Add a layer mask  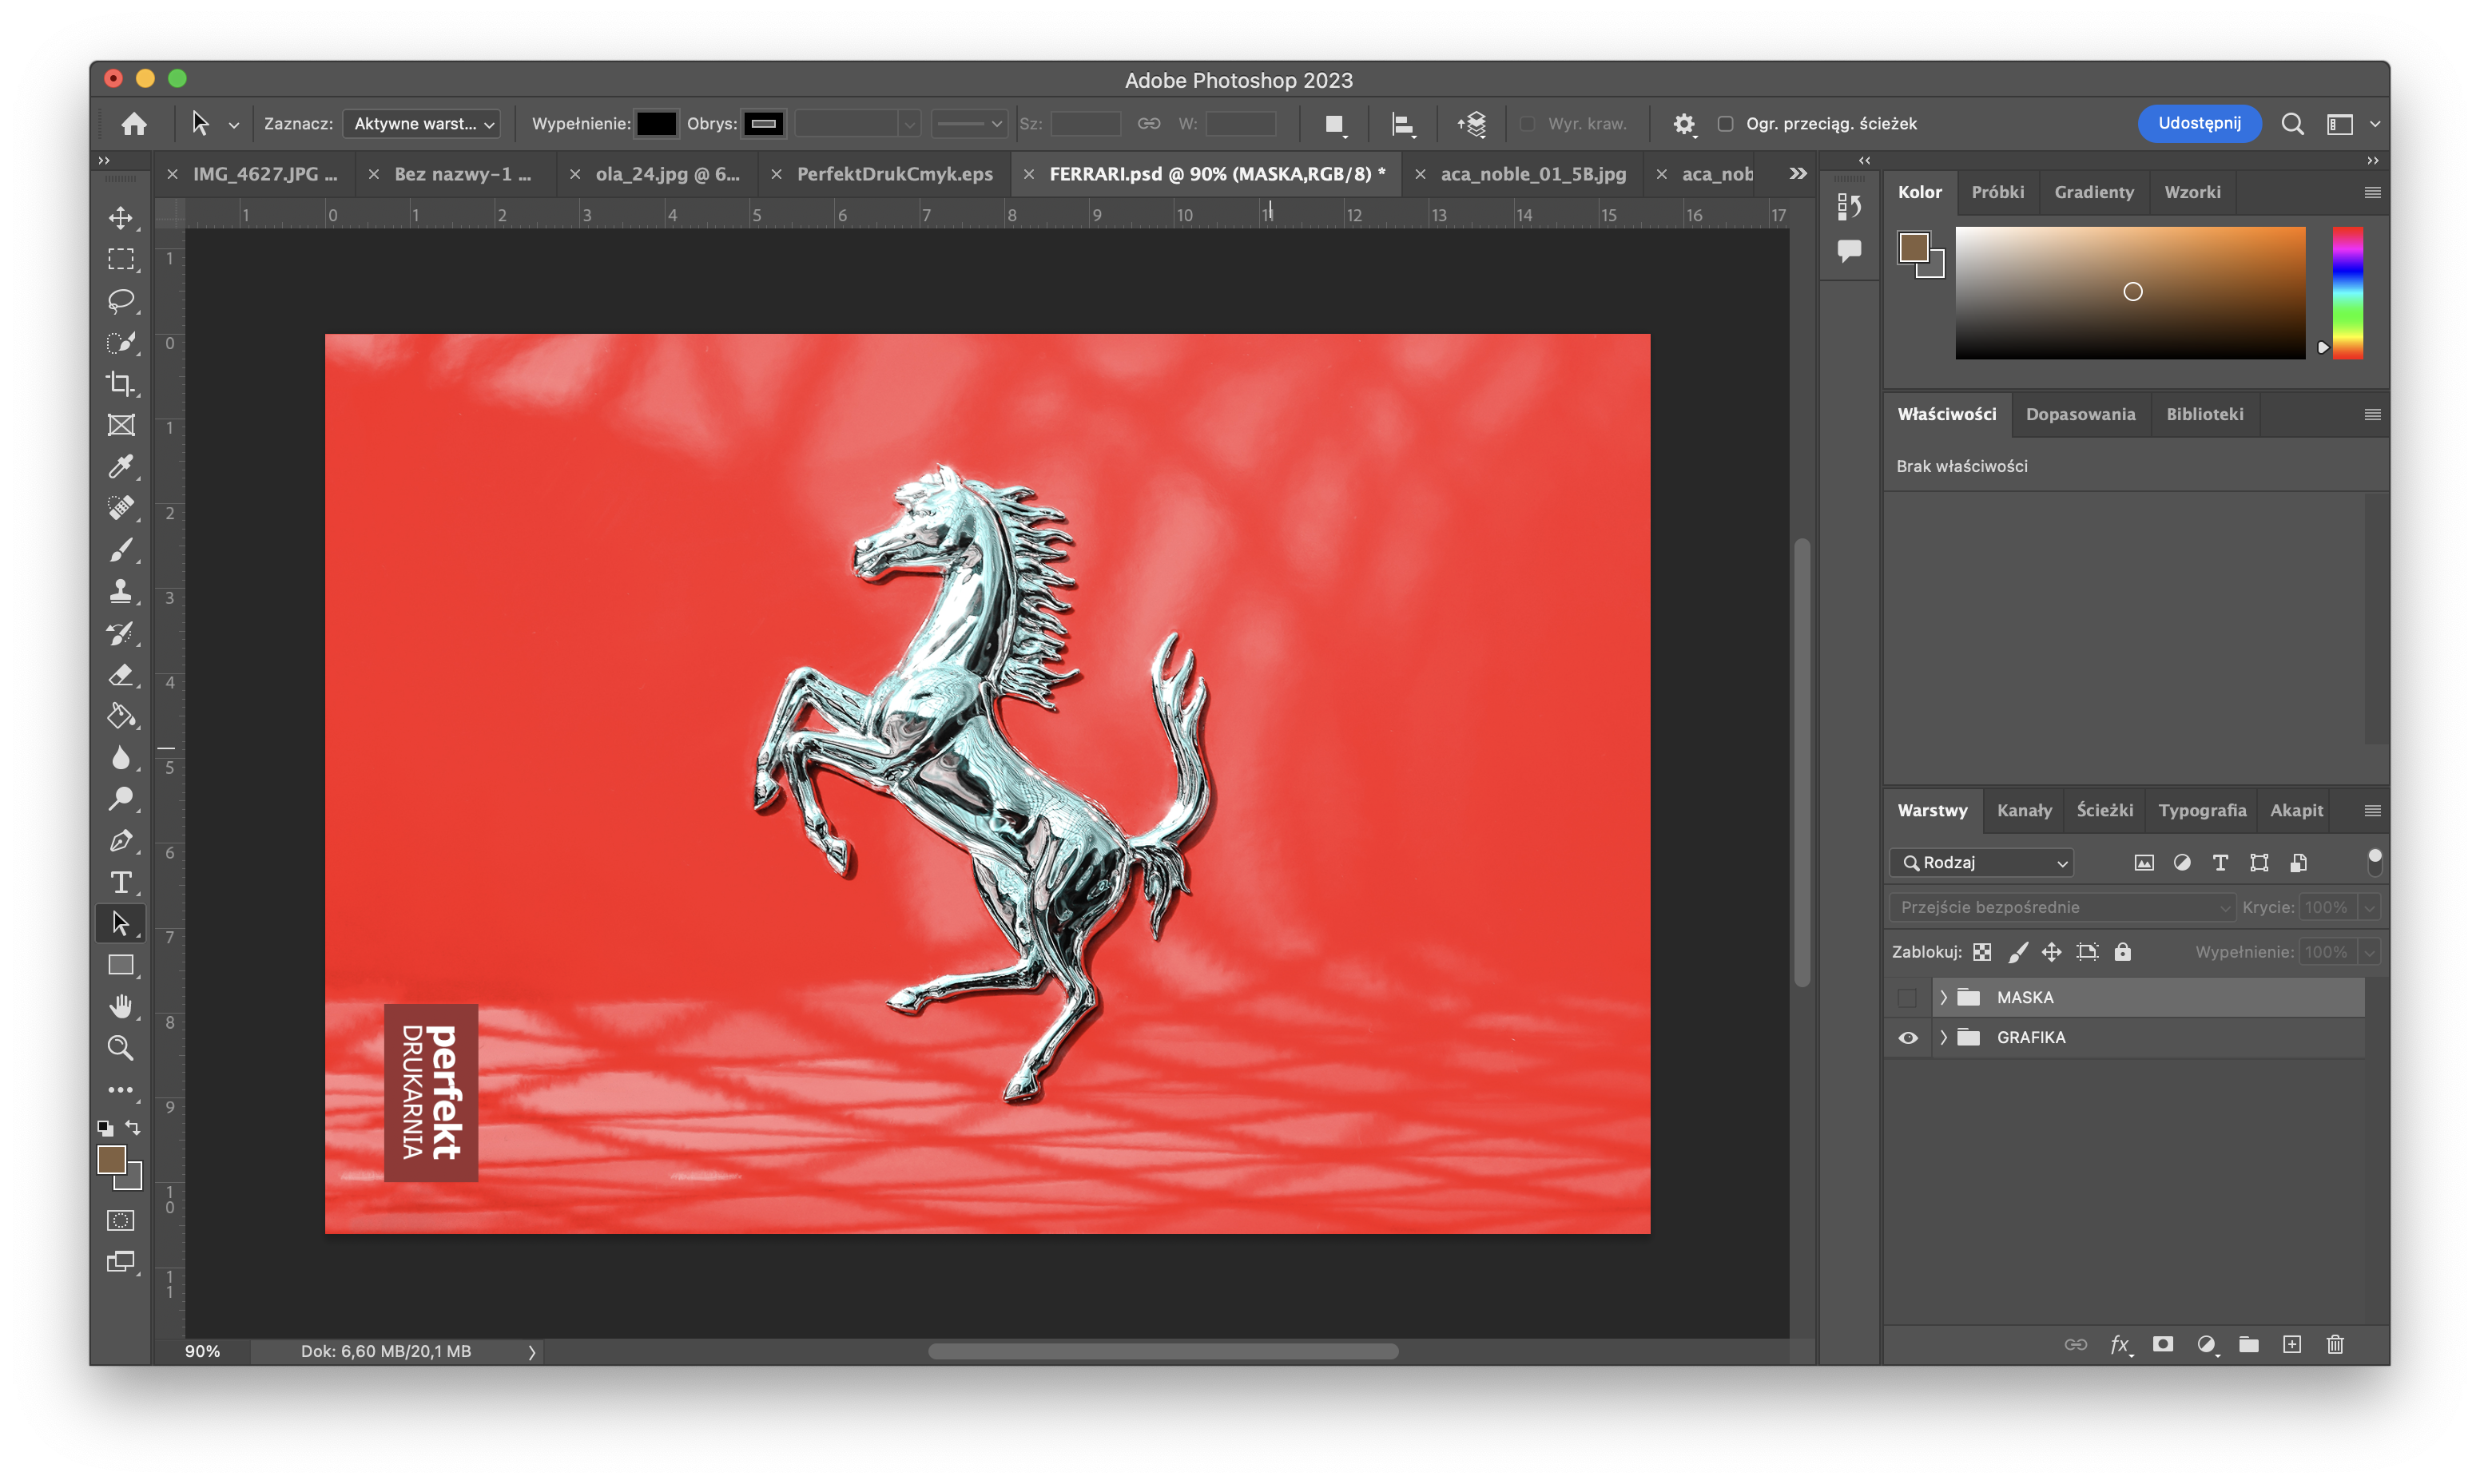pyautogui.click(x=2163, y=1345)
